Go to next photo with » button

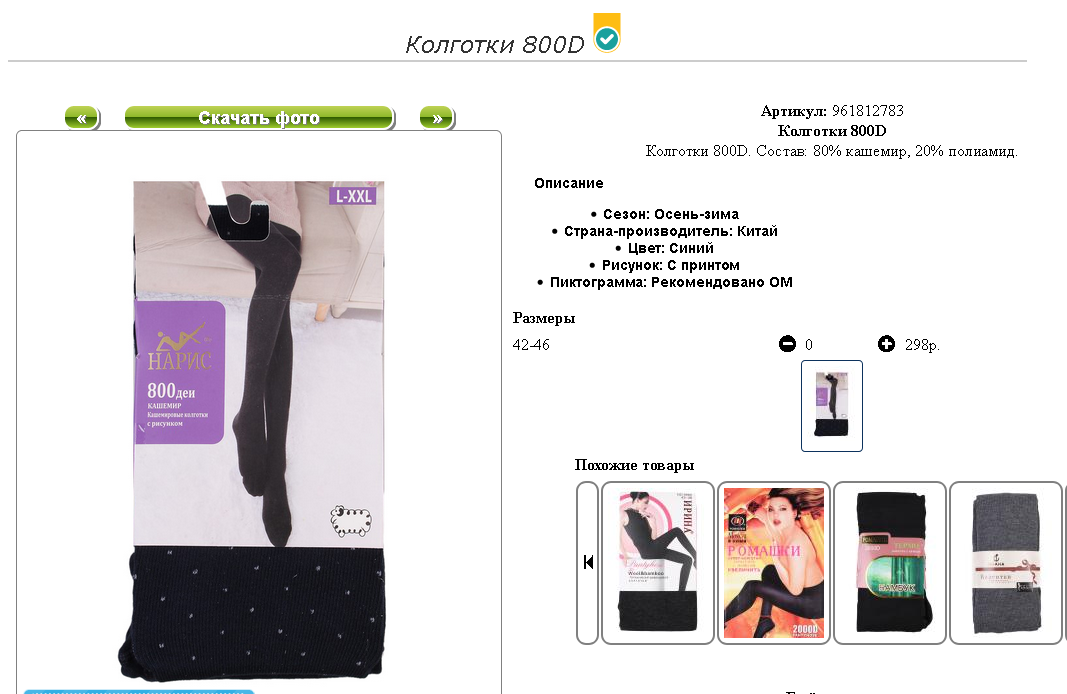[x=437, y=118]
